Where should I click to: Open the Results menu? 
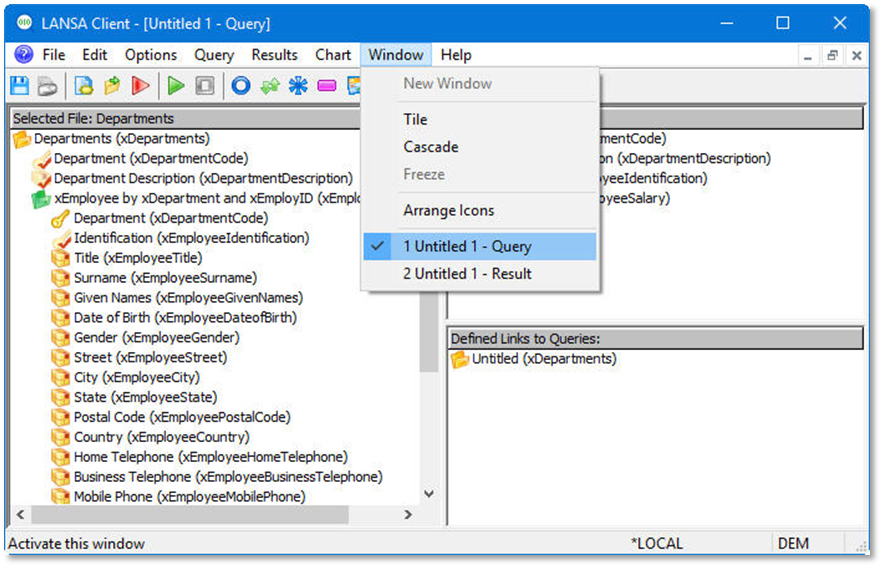(274, 55)
